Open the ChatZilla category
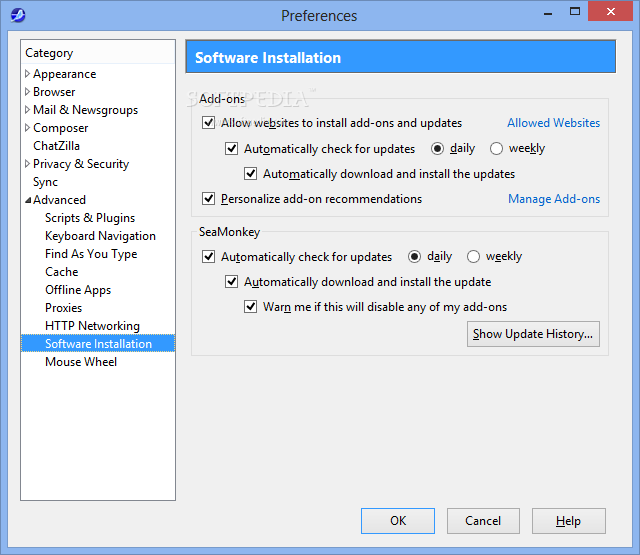This screenshot has width=640, height=555. [56, 146]
